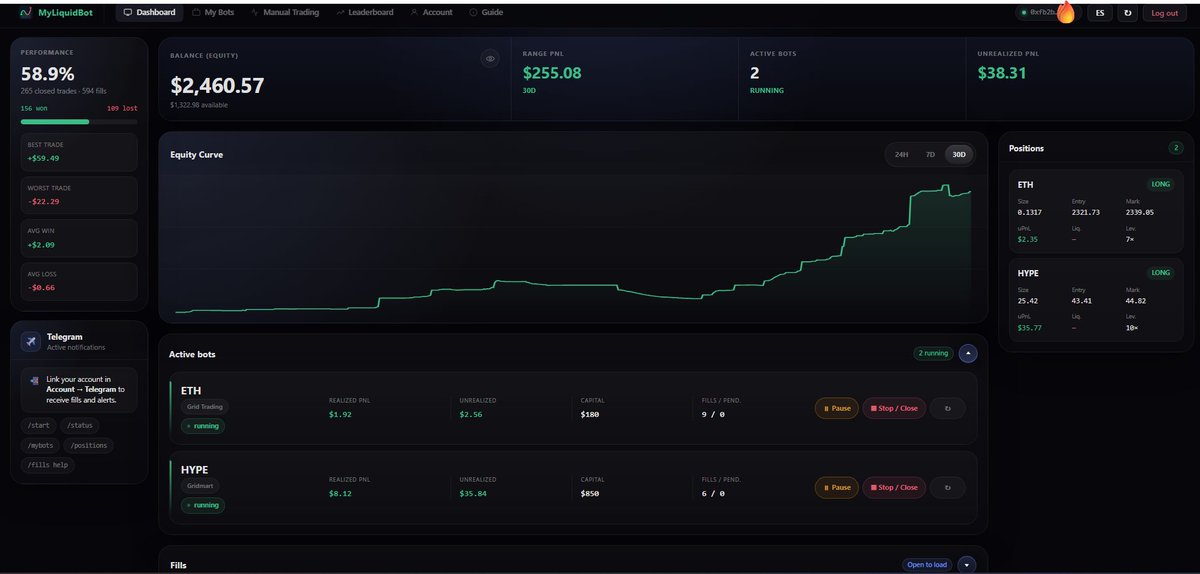
Task: Click the ETH LONG badge in Positions
Action: click(1160, 185)
